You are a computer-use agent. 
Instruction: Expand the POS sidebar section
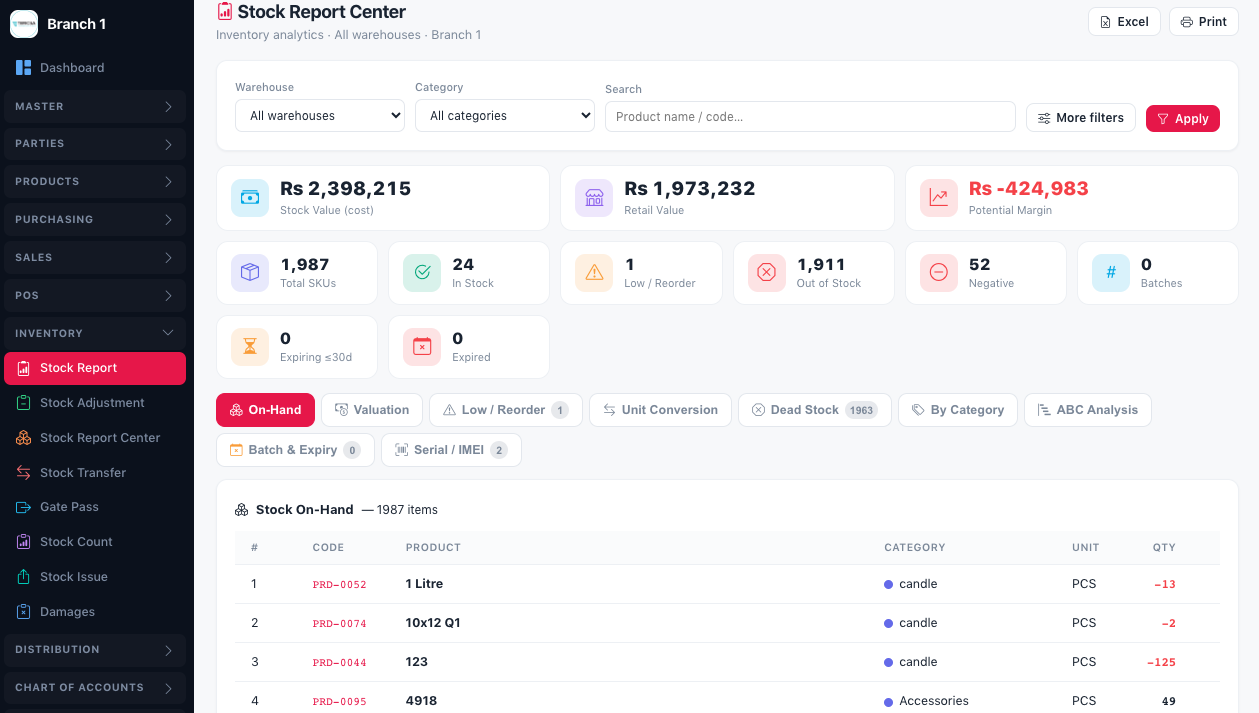[95, 296]
